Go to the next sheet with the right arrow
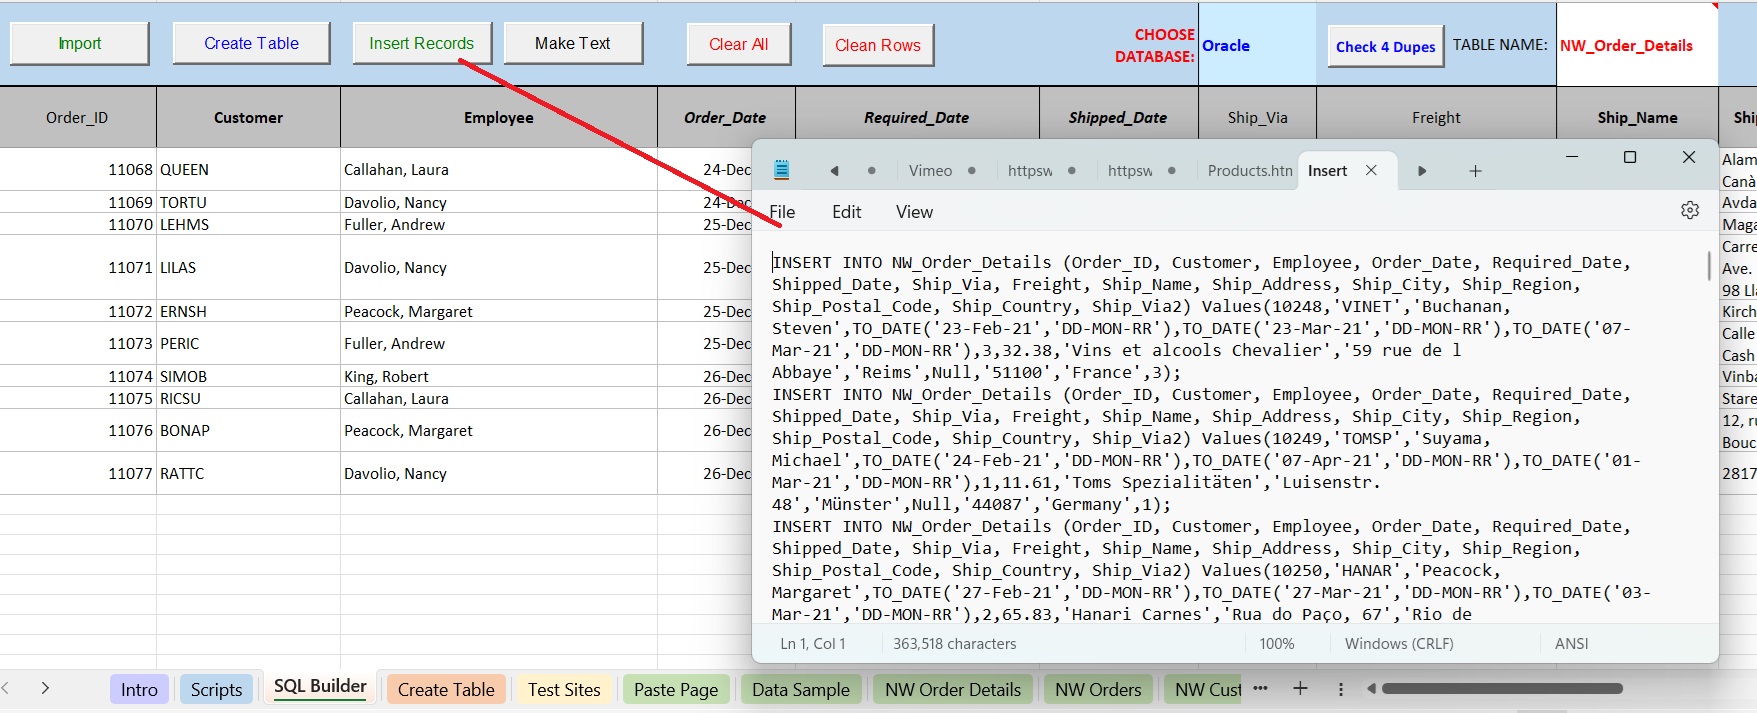 pyautogui.click(x=45, y=688)
